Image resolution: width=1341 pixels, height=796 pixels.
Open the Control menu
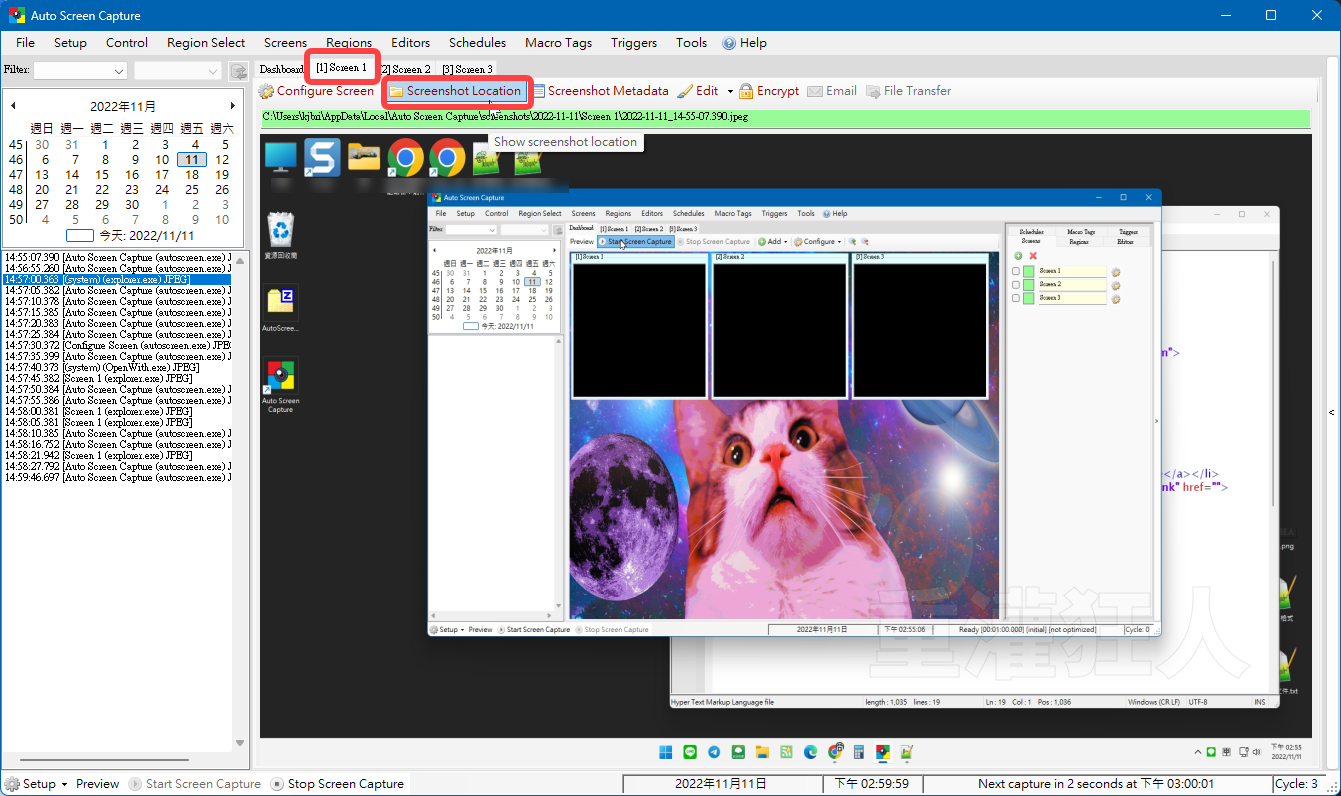pyautogui.click(x=127, y=43)
